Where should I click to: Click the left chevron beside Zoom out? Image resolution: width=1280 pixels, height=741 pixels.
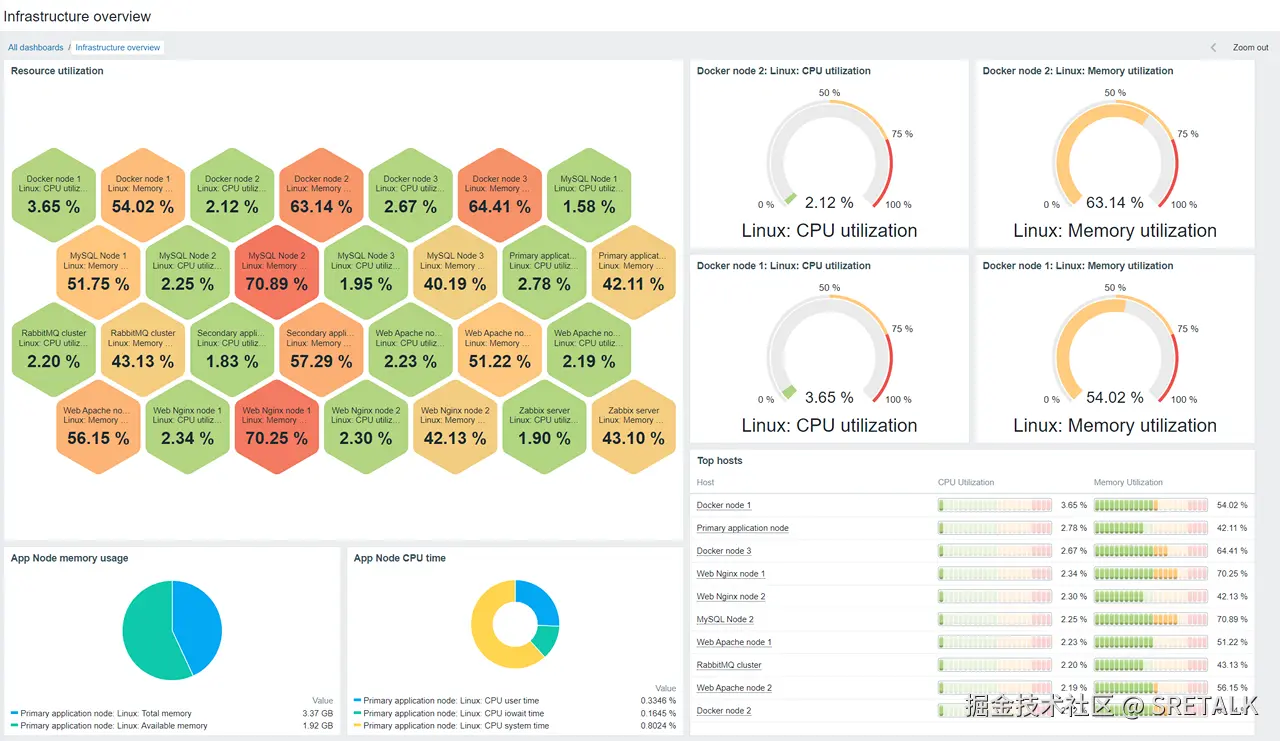[x=1212, y=47]
